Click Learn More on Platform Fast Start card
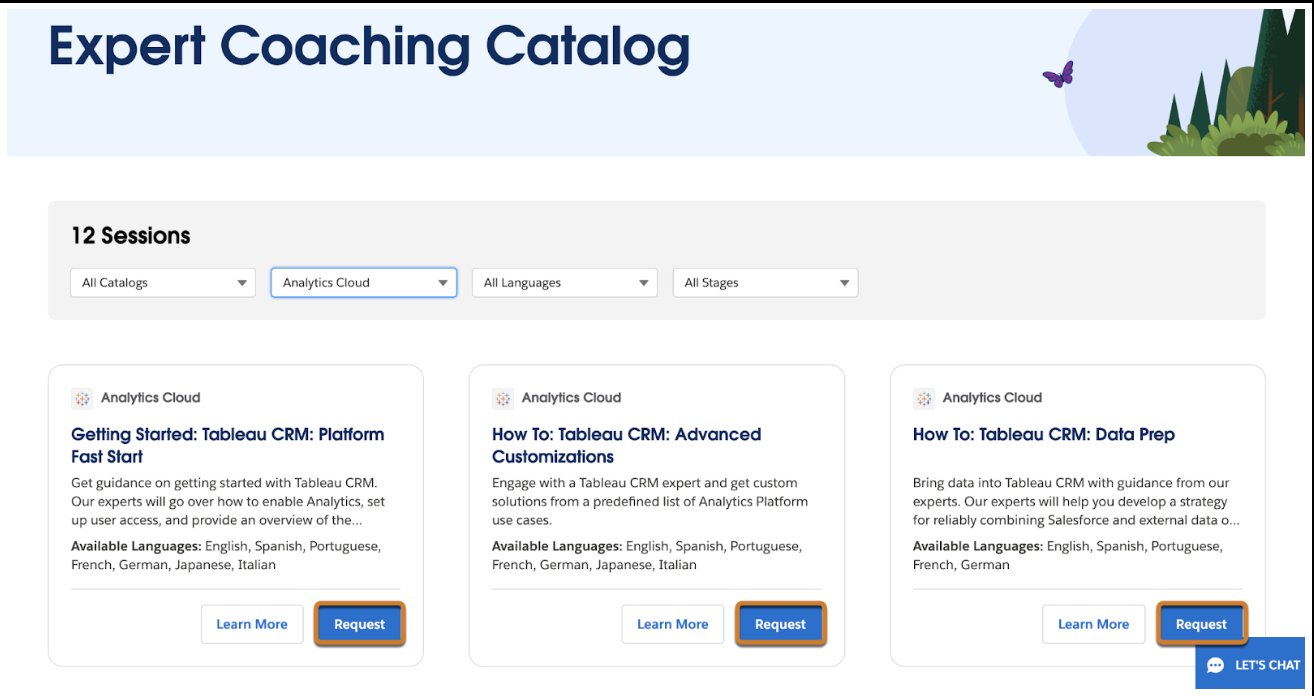 (252, 624)
